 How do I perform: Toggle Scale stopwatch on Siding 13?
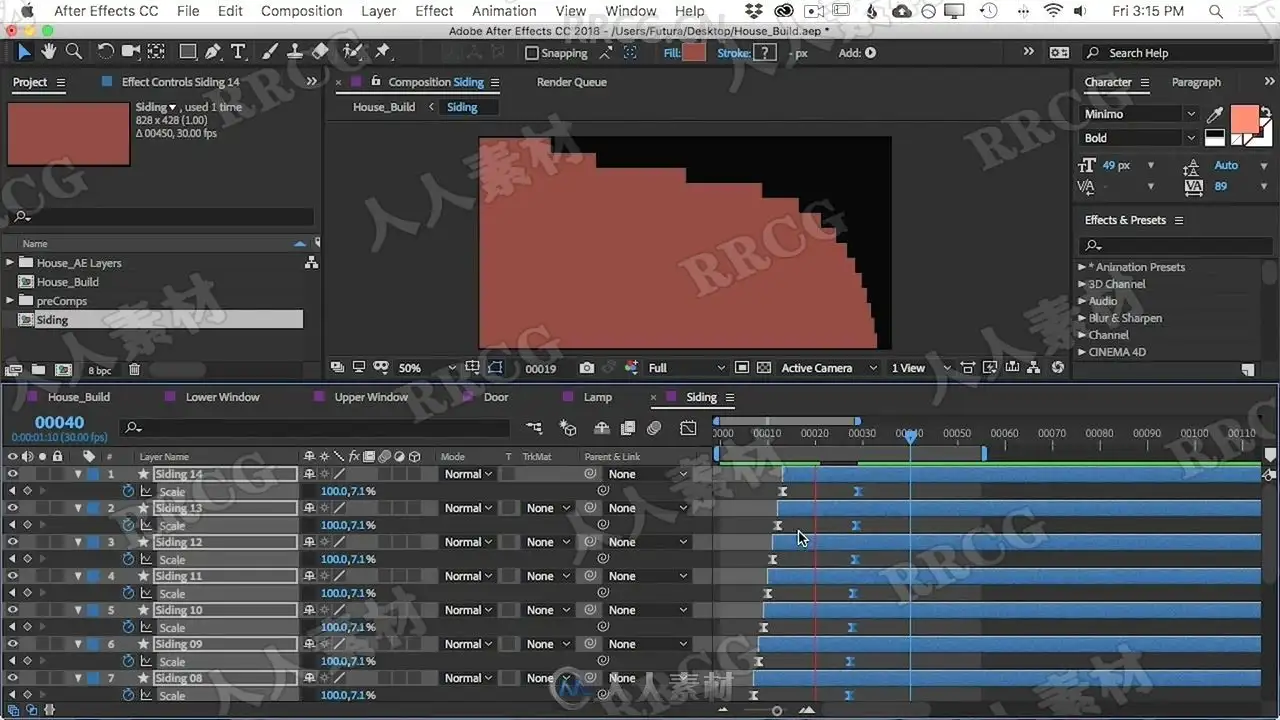click(x=128, y=525)
